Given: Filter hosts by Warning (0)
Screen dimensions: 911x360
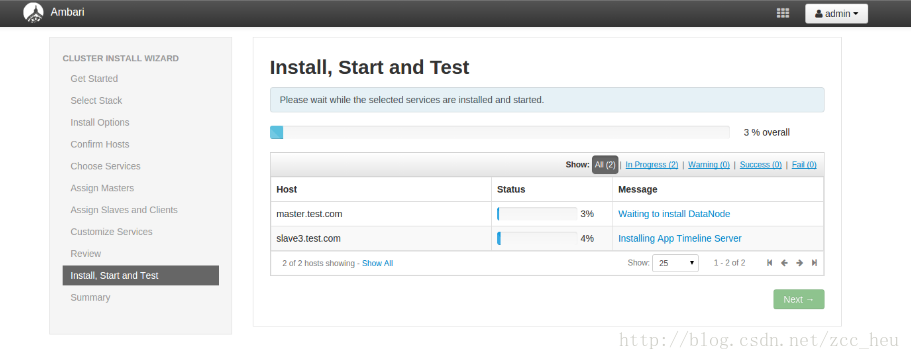Looking at the screenshot, I should click(x=709, y=165).
